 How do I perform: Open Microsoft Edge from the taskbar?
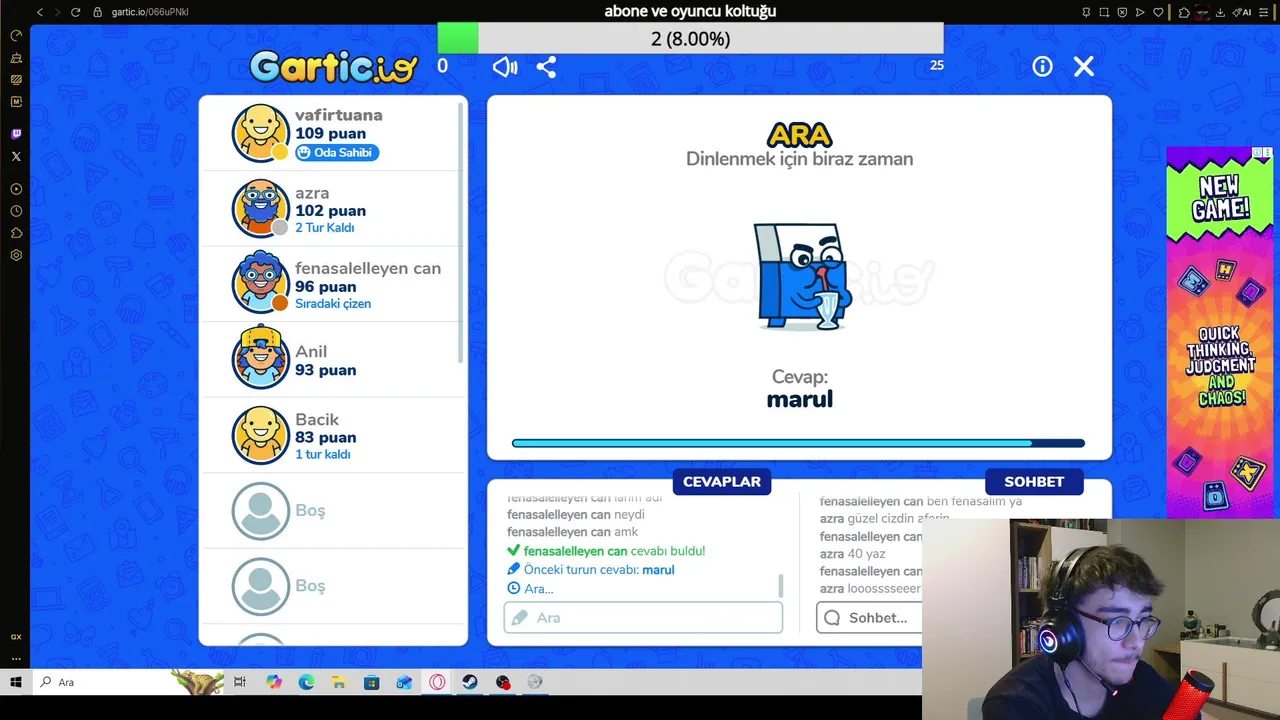pyautogui.click(x=306, y=682)
